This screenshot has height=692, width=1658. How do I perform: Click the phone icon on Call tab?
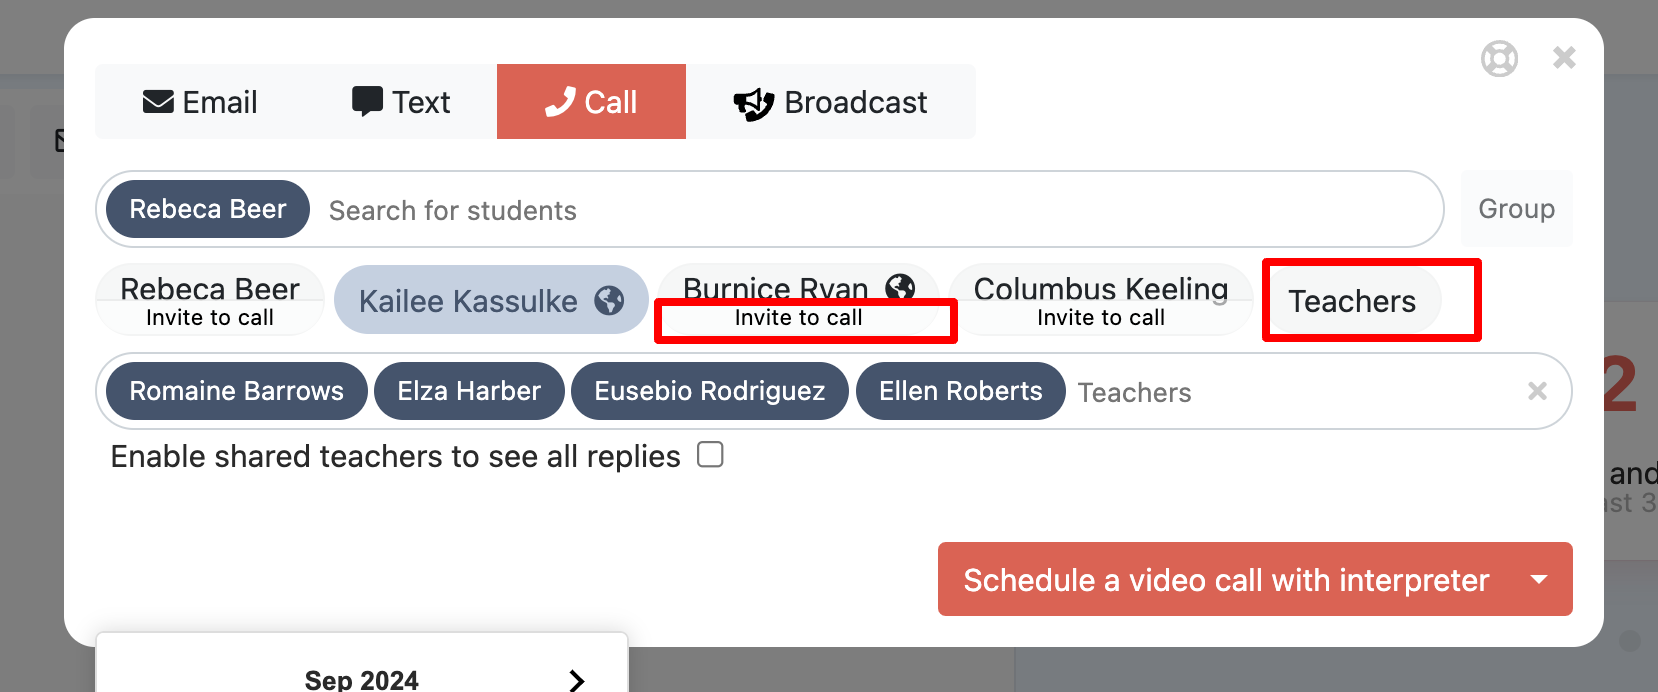(x=560, y=102)
